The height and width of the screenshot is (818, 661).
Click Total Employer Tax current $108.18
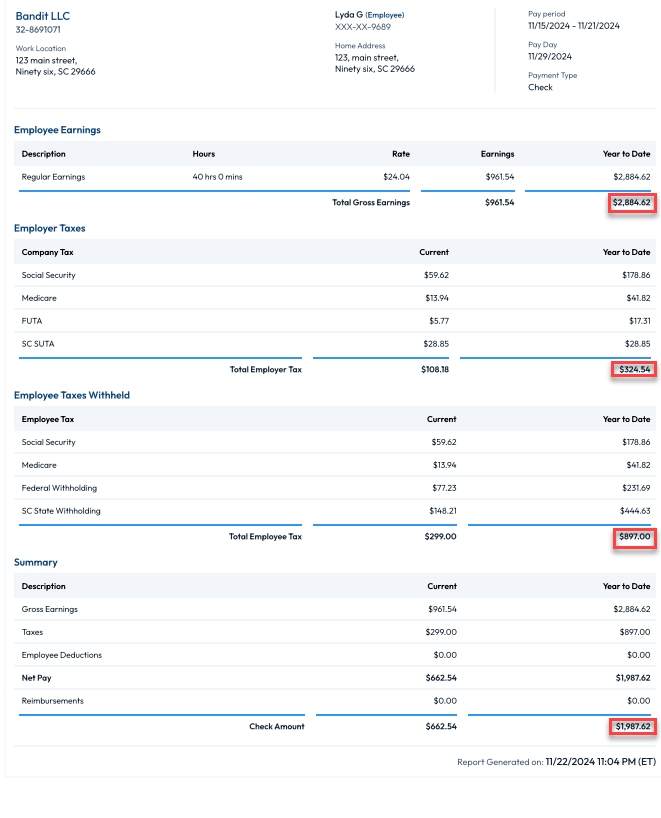click(435, 369)
